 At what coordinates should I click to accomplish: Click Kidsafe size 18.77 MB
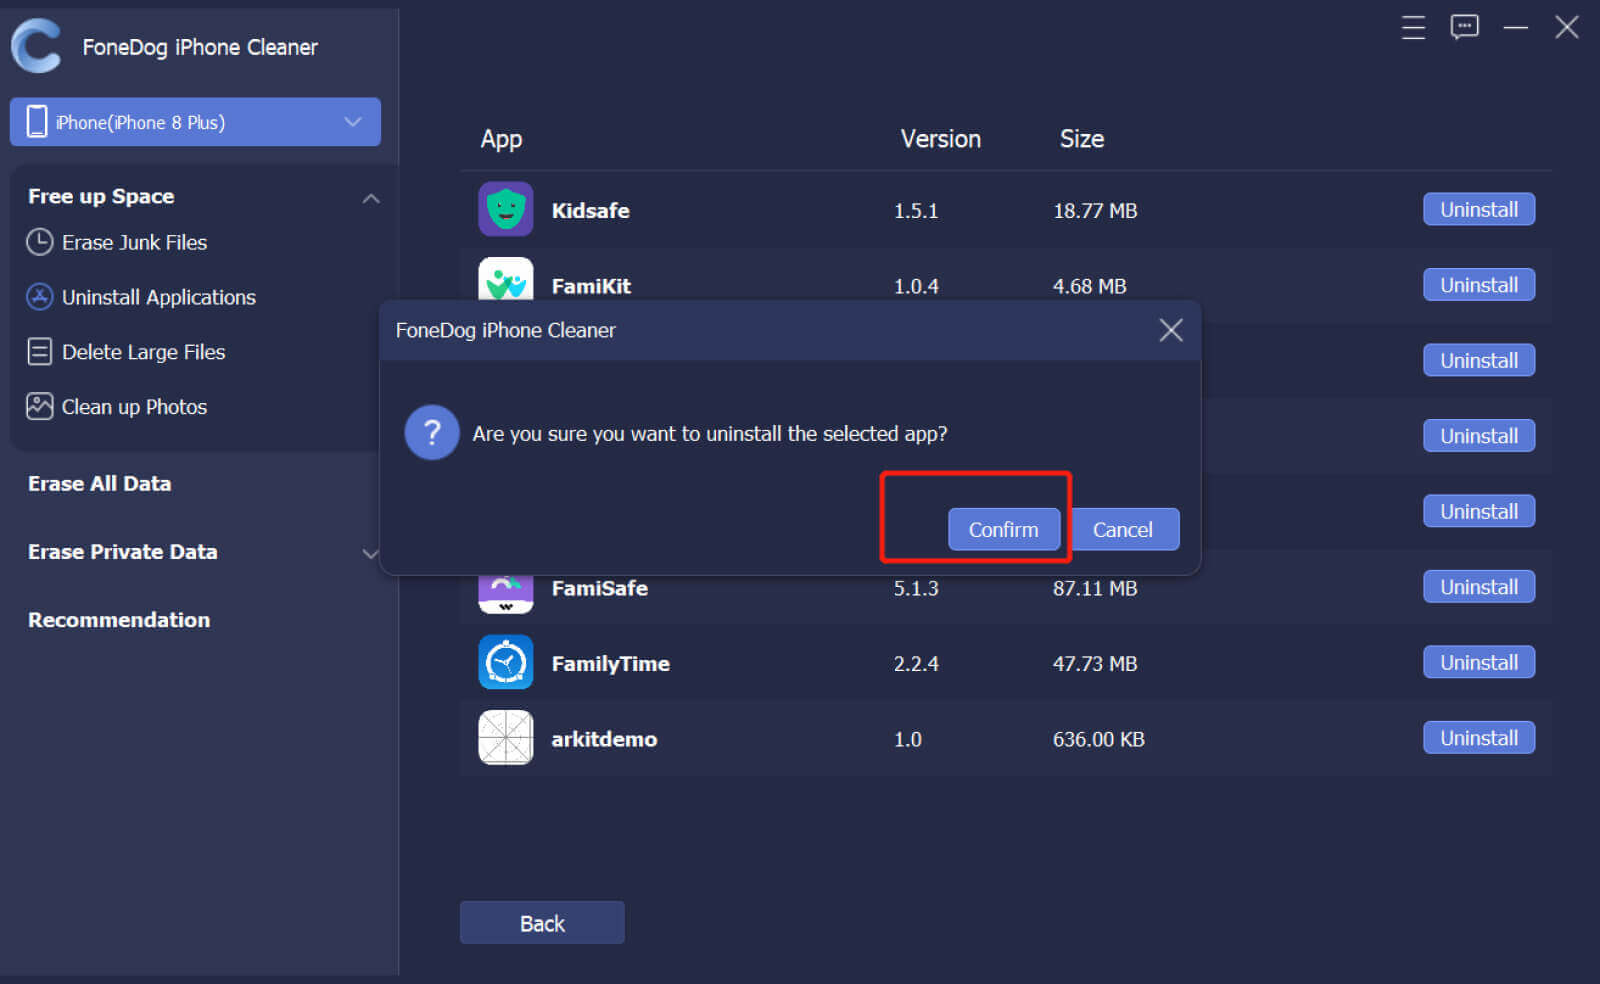1095,210
